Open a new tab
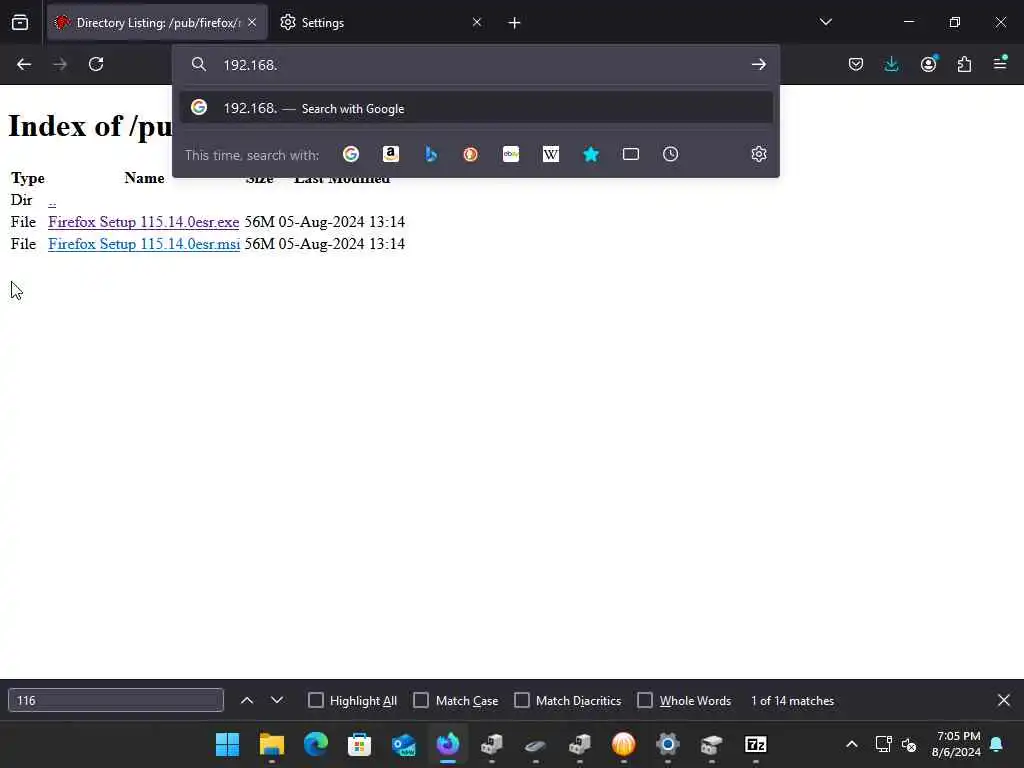 [514, 23]
